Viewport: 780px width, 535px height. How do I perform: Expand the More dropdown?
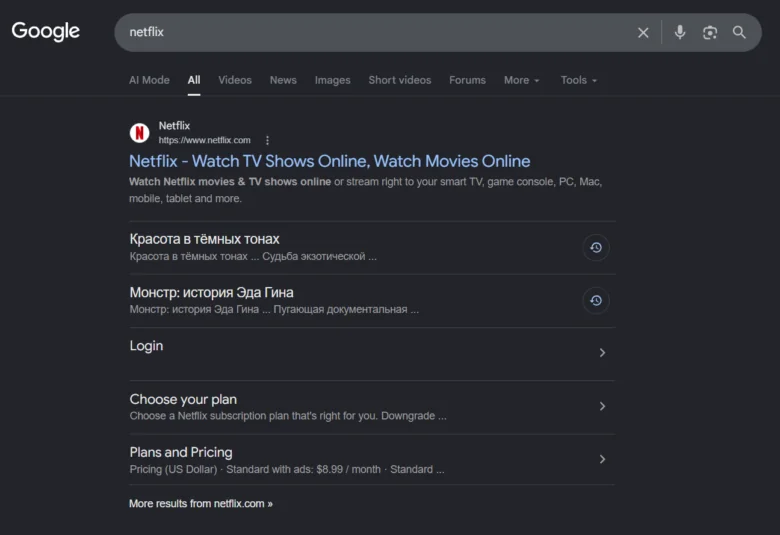click(521, 80)
